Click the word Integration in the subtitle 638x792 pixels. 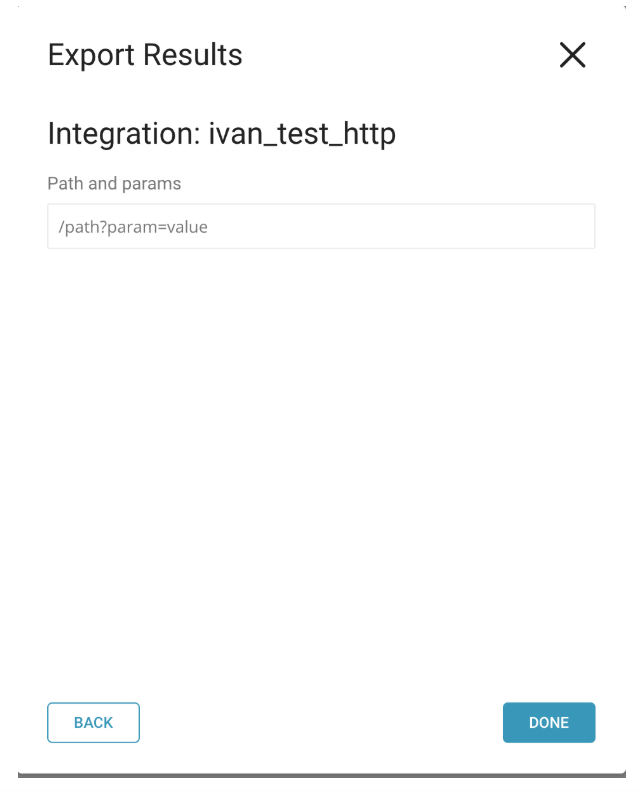pyautogui.click(x=122, y=134)
